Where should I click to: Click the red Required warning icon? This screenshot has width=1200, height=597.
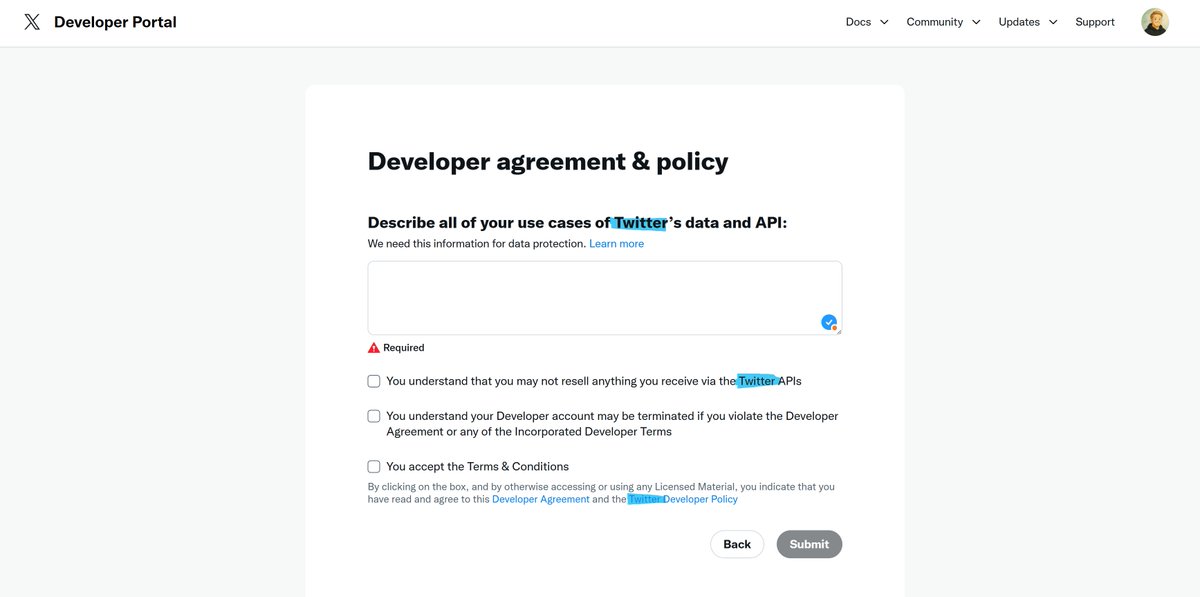[x=374, y=348]
